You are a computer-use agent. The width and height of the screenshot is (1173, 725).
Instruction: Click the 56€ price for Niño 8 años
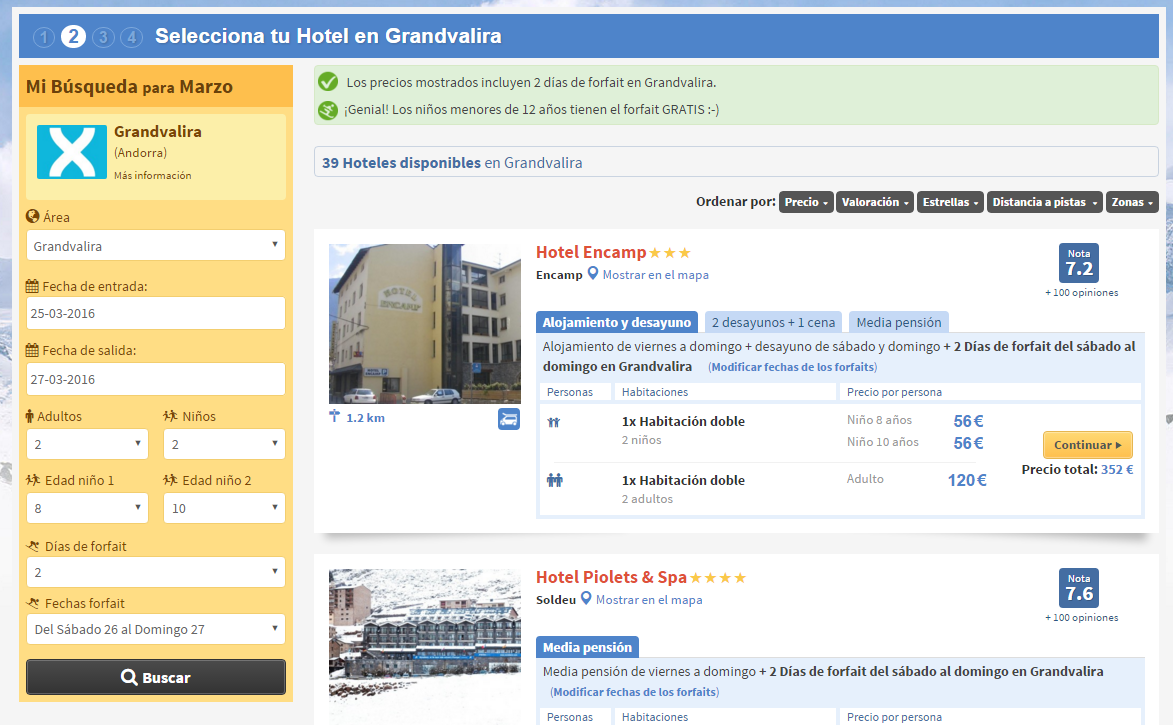pyautogui.click(x=968, y=421)
